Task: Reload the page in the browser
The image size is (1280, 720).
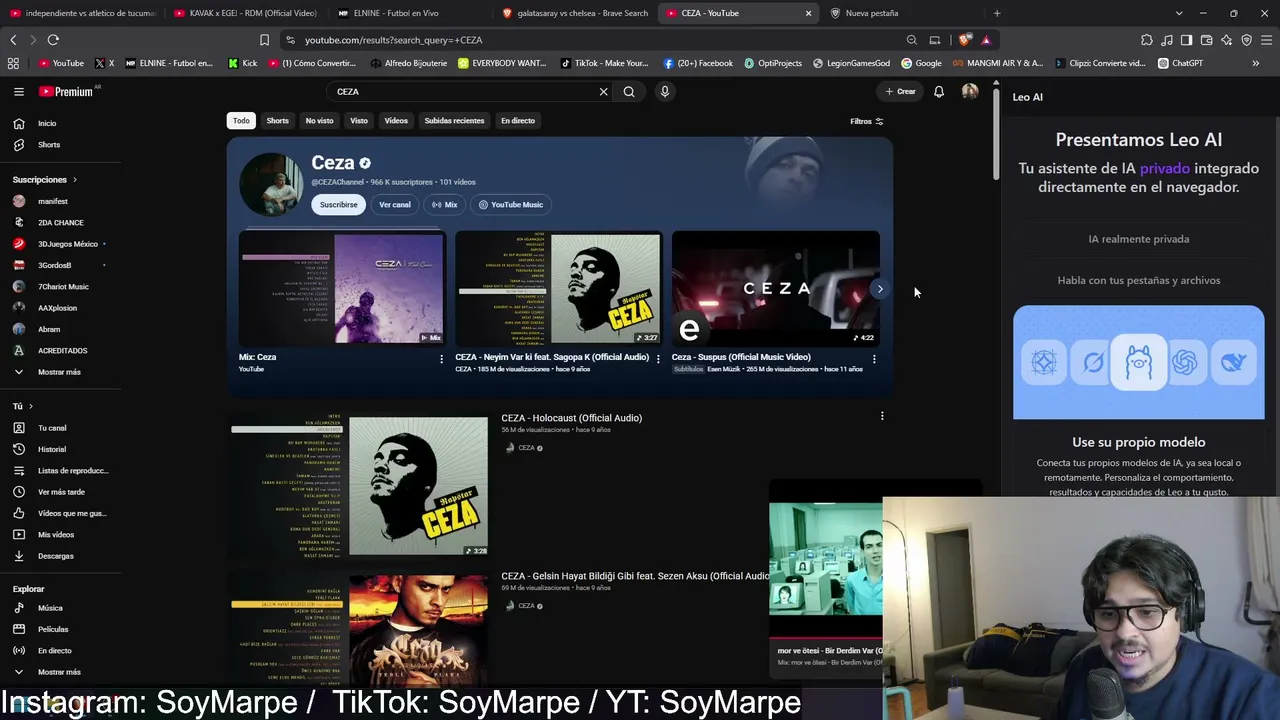Action: [53, 40]
